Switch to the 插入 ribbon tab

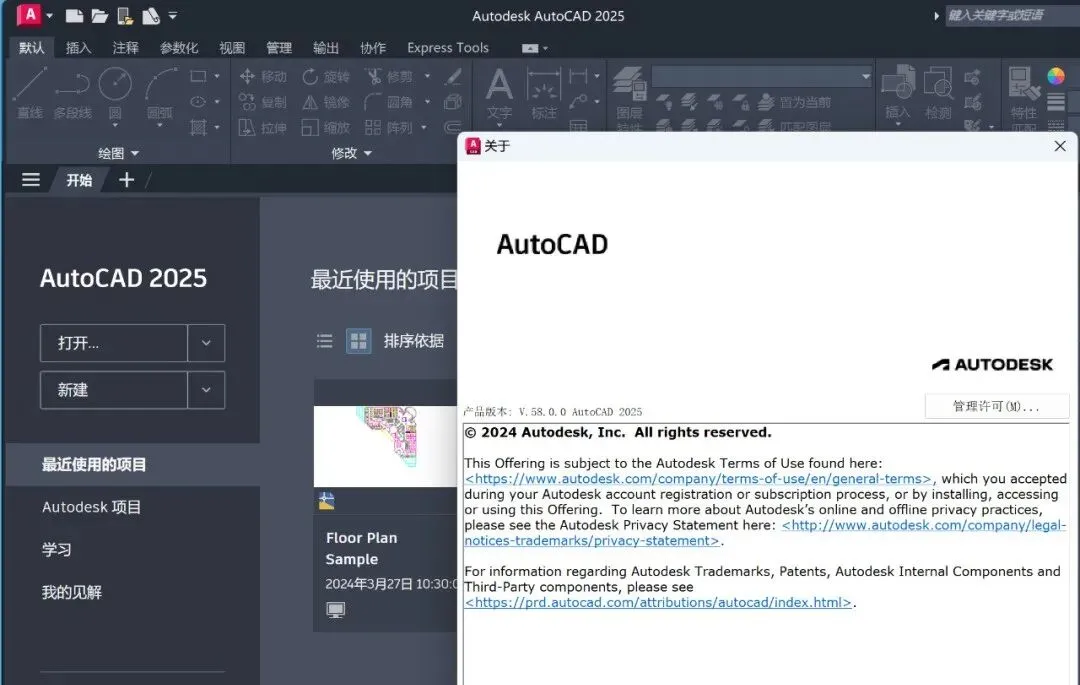(79, 48)
